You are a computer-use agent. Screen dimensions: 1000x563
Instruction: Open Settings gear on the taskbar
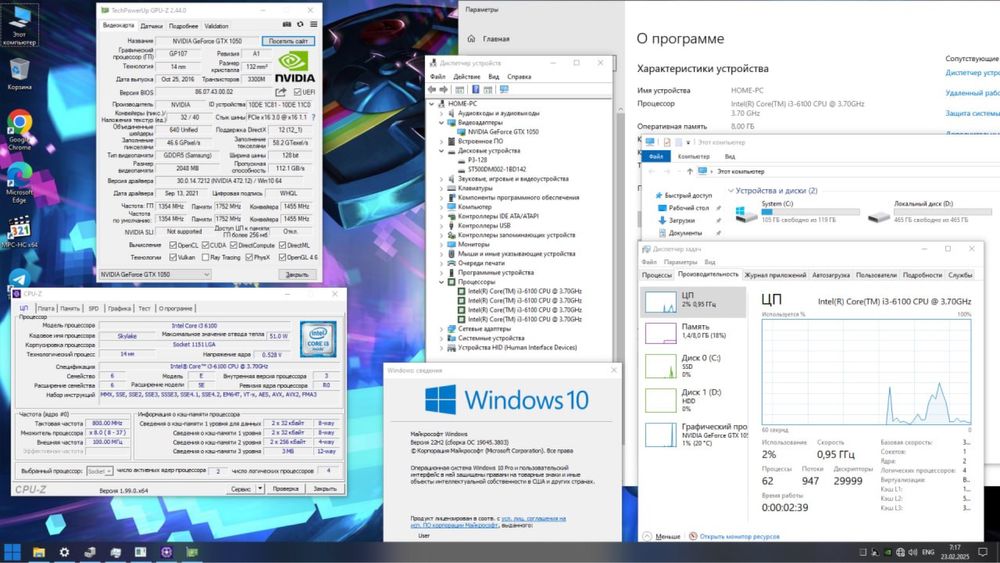[64, 552]
